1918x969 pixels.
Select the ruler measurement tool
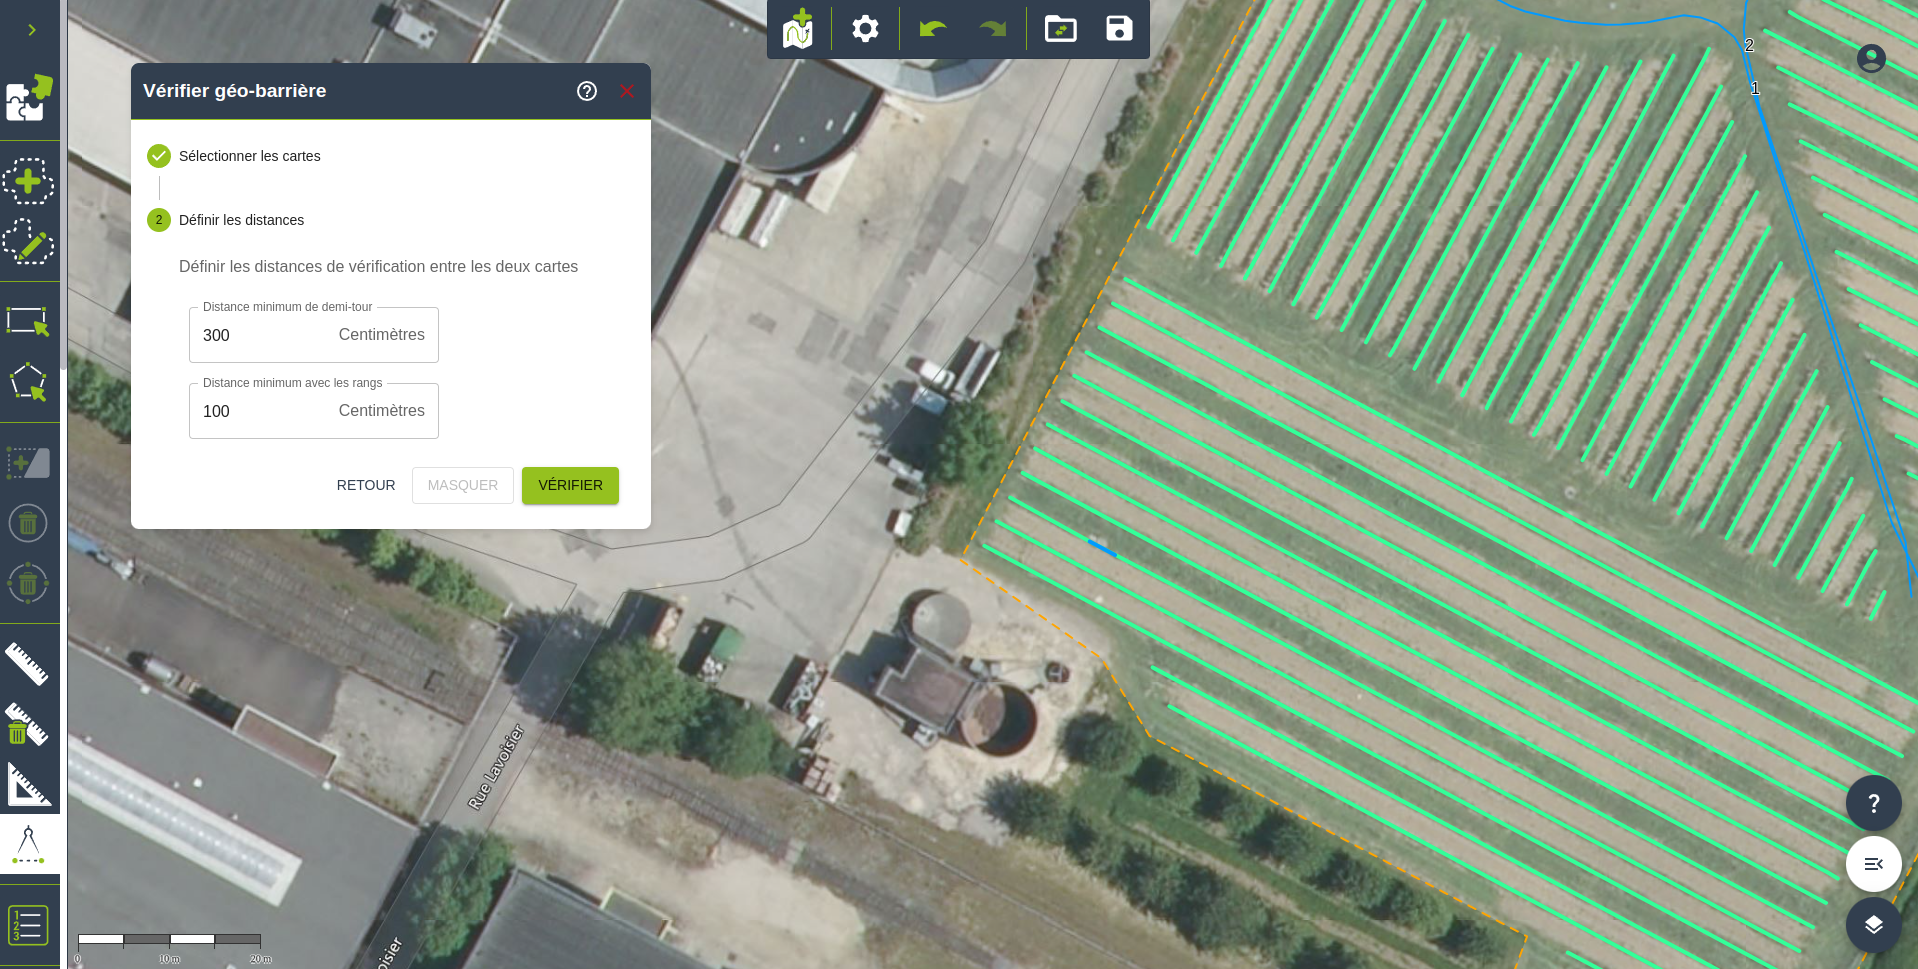[x=28, y=664]
